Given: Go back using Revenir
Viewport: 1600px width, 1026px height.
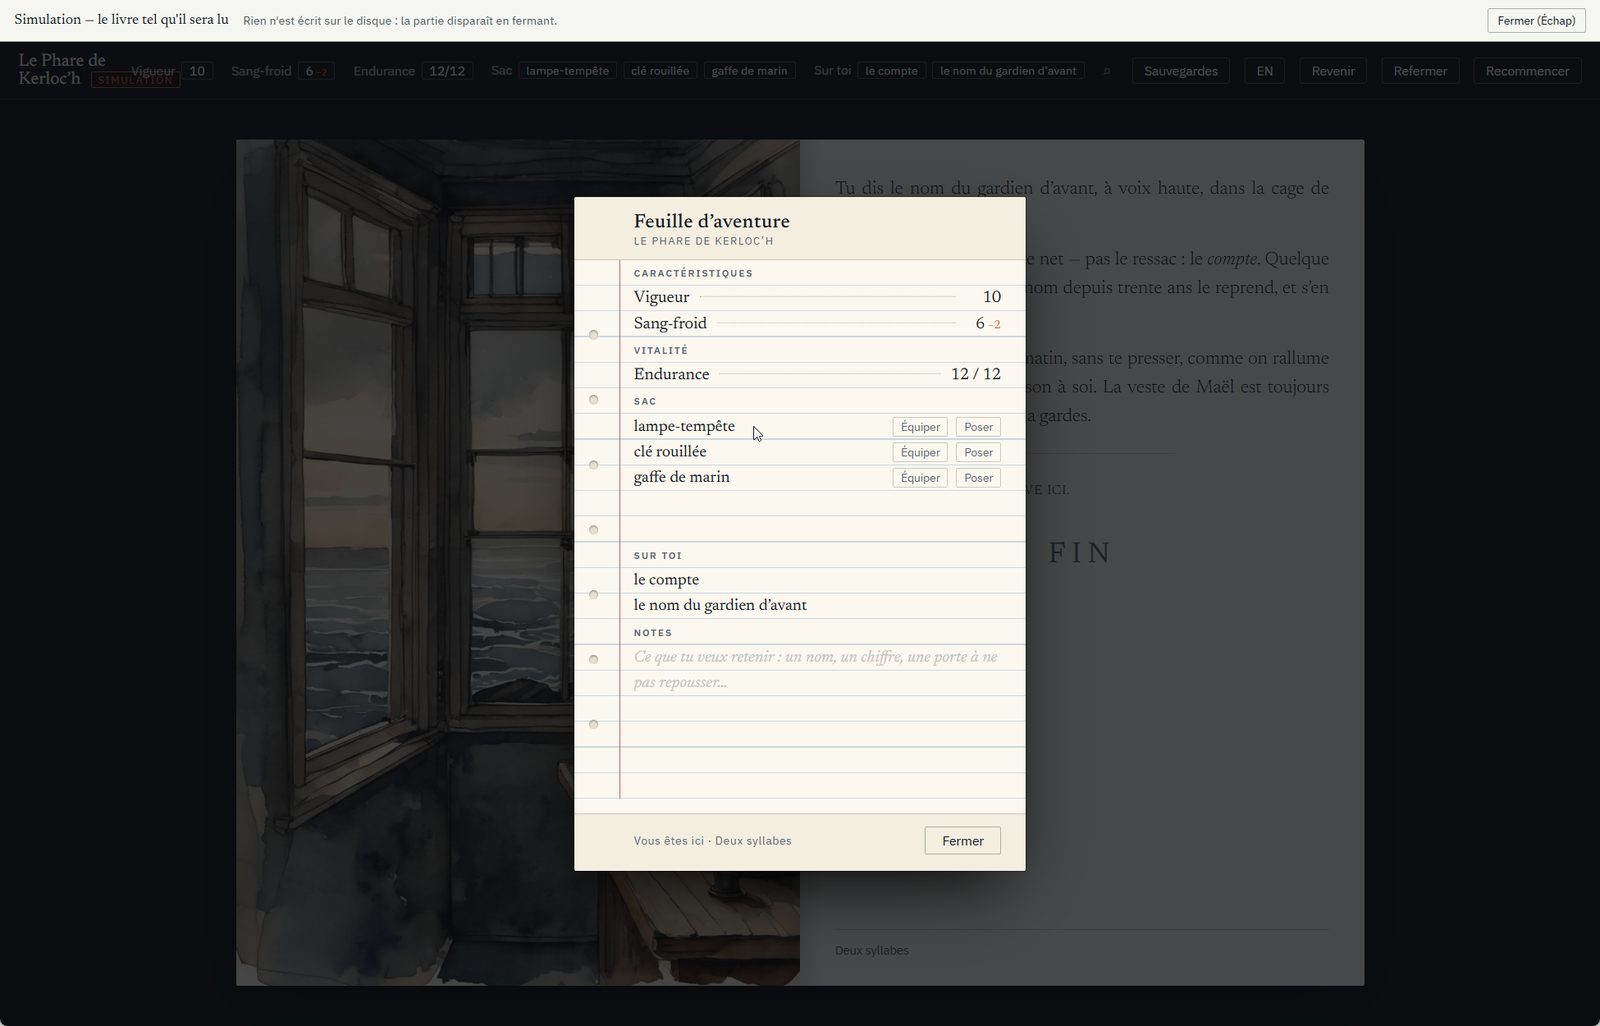Looking at the screenshot, I should click(x=1333, y=71).
